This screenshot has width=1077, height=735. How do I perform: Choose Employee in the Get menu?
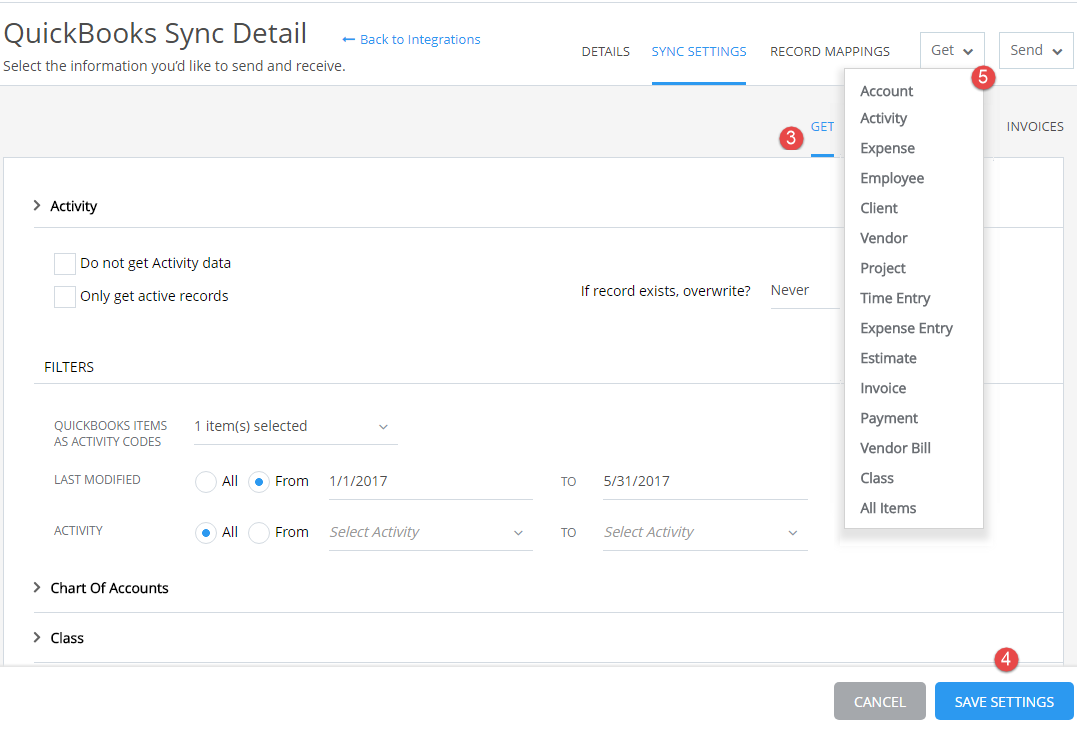[x=892, y=177]
